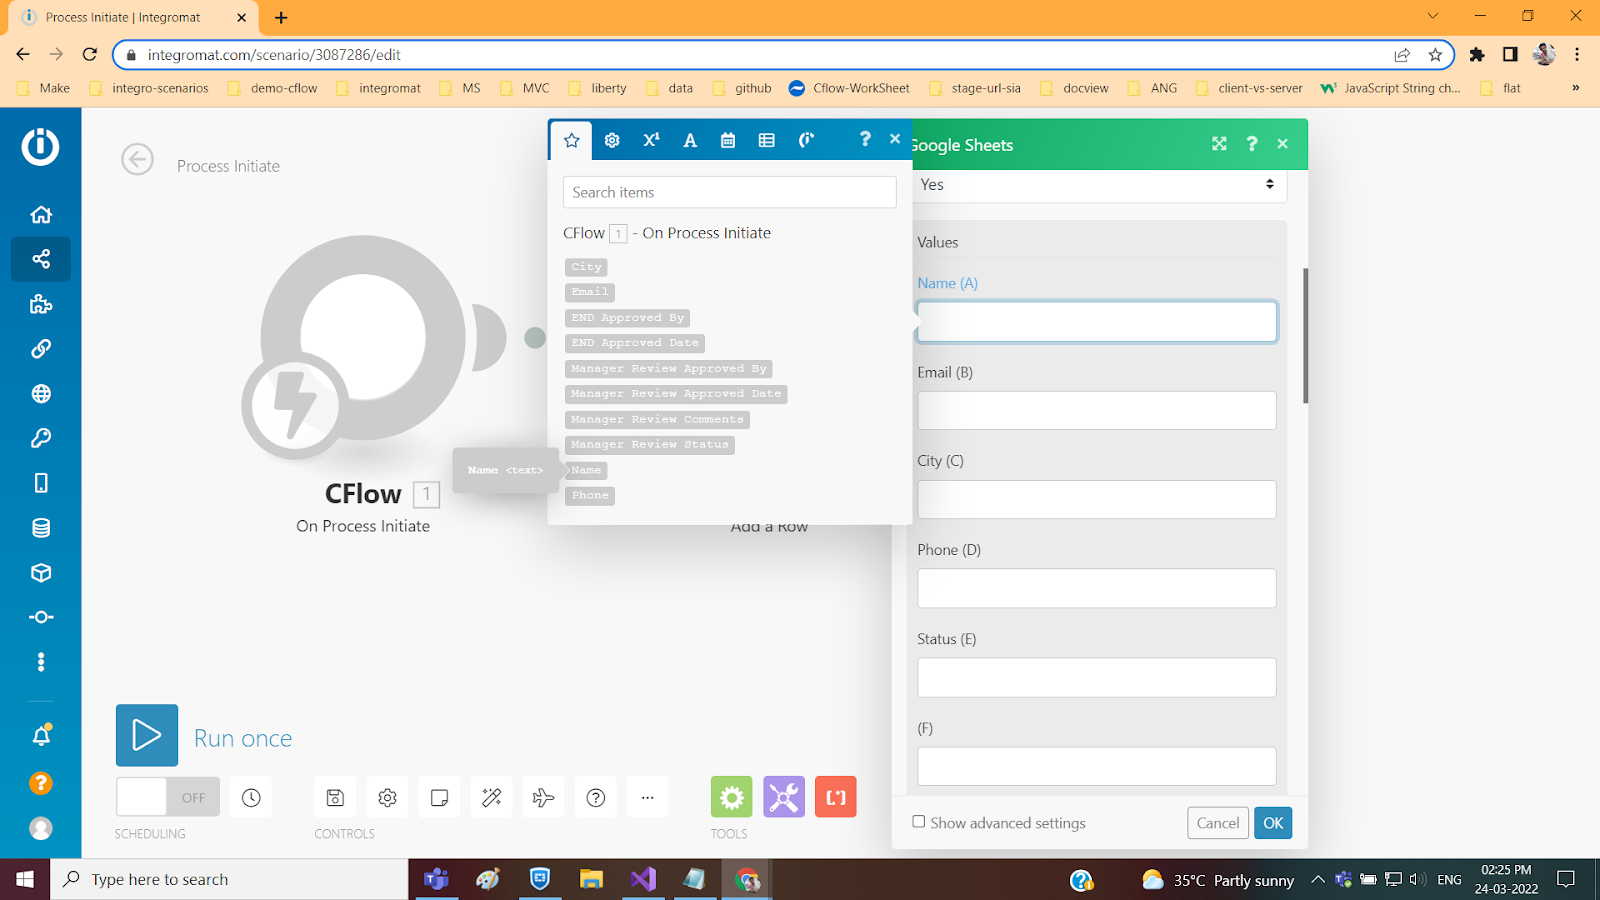
Task: Close the variable picker panel
Action: click(x=895, y=139)
